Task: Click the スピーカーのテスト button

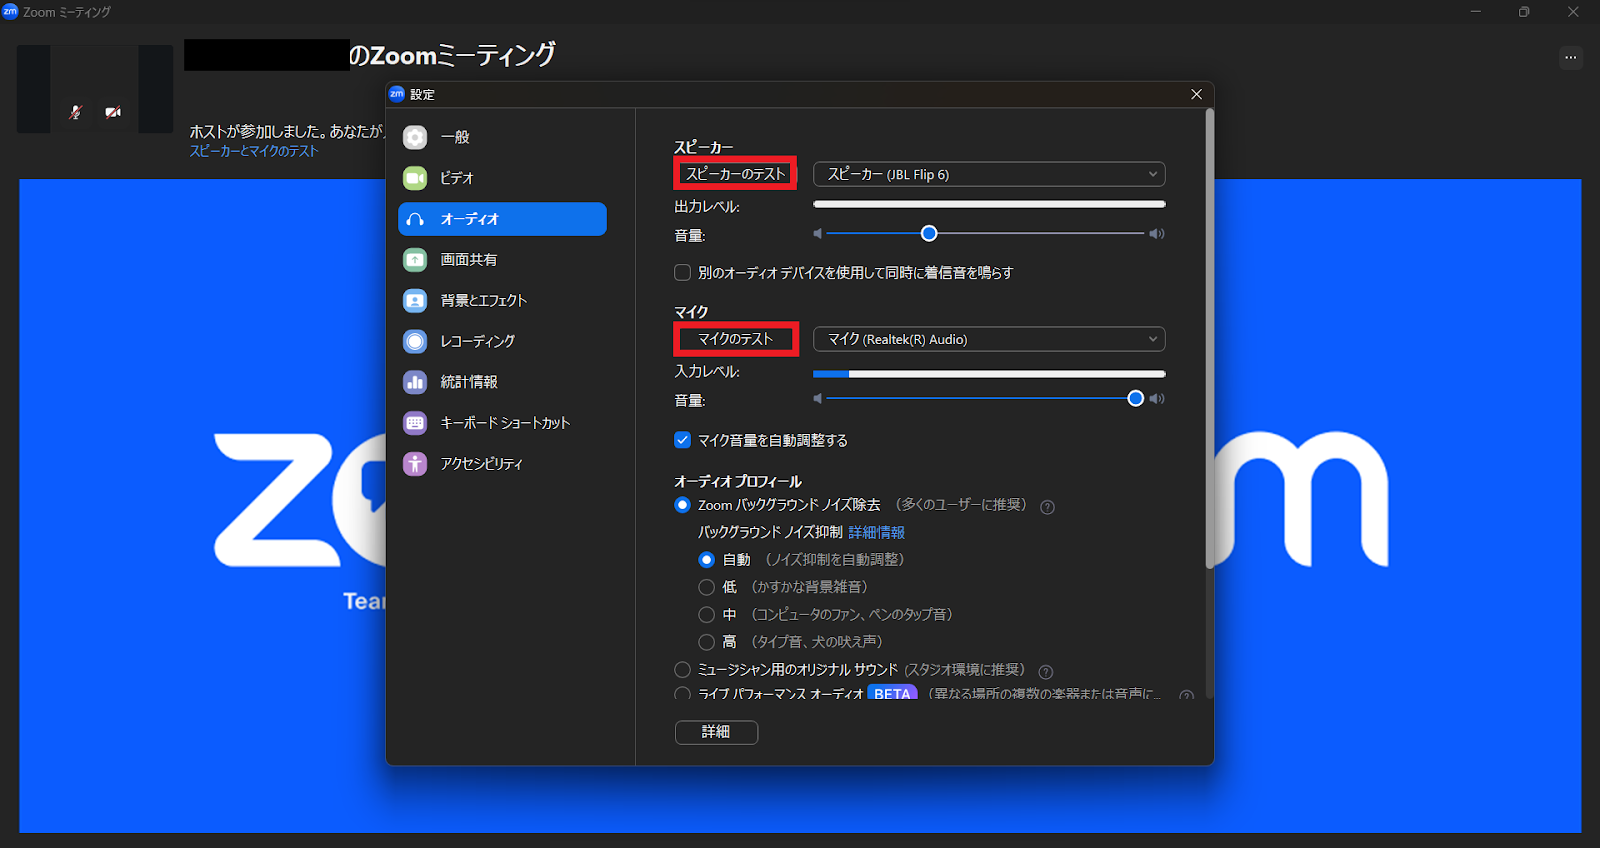Action: point(735,174)
